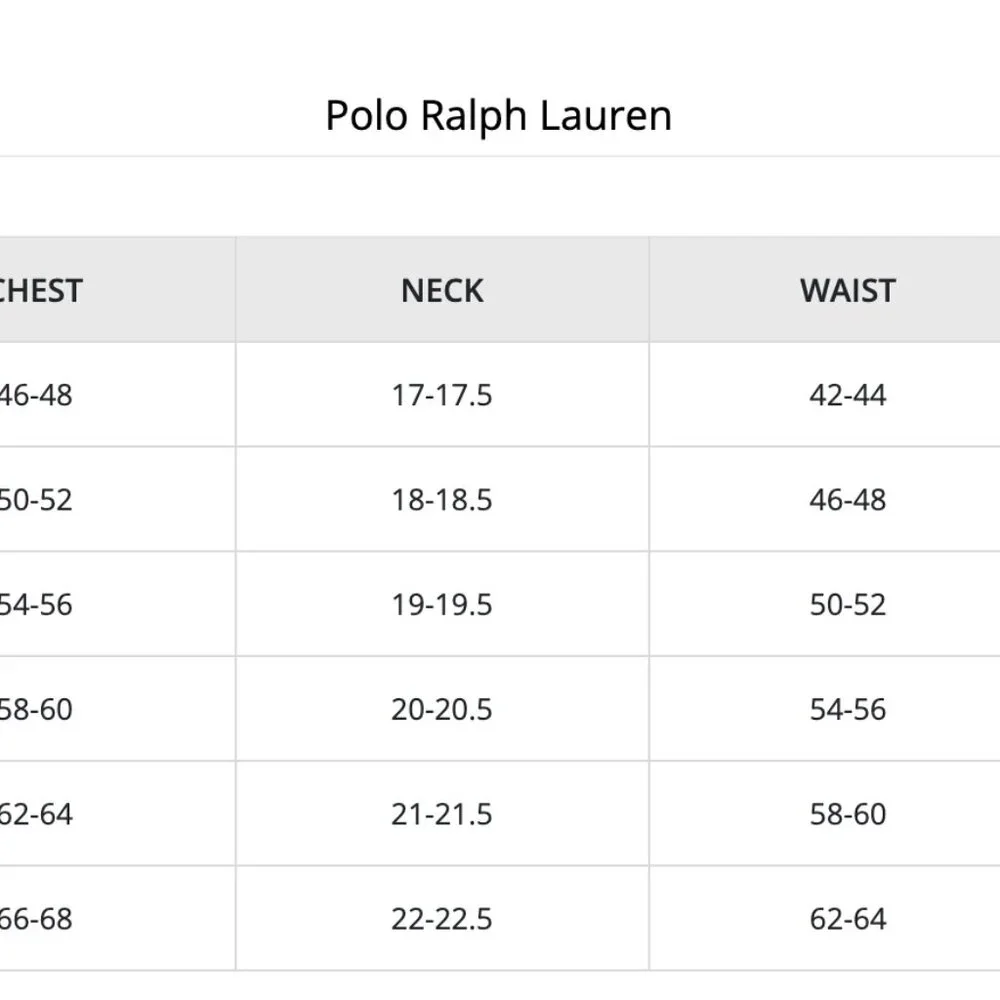
Task: Click neck size 21-21.5 cell
Action: point(442,814)
